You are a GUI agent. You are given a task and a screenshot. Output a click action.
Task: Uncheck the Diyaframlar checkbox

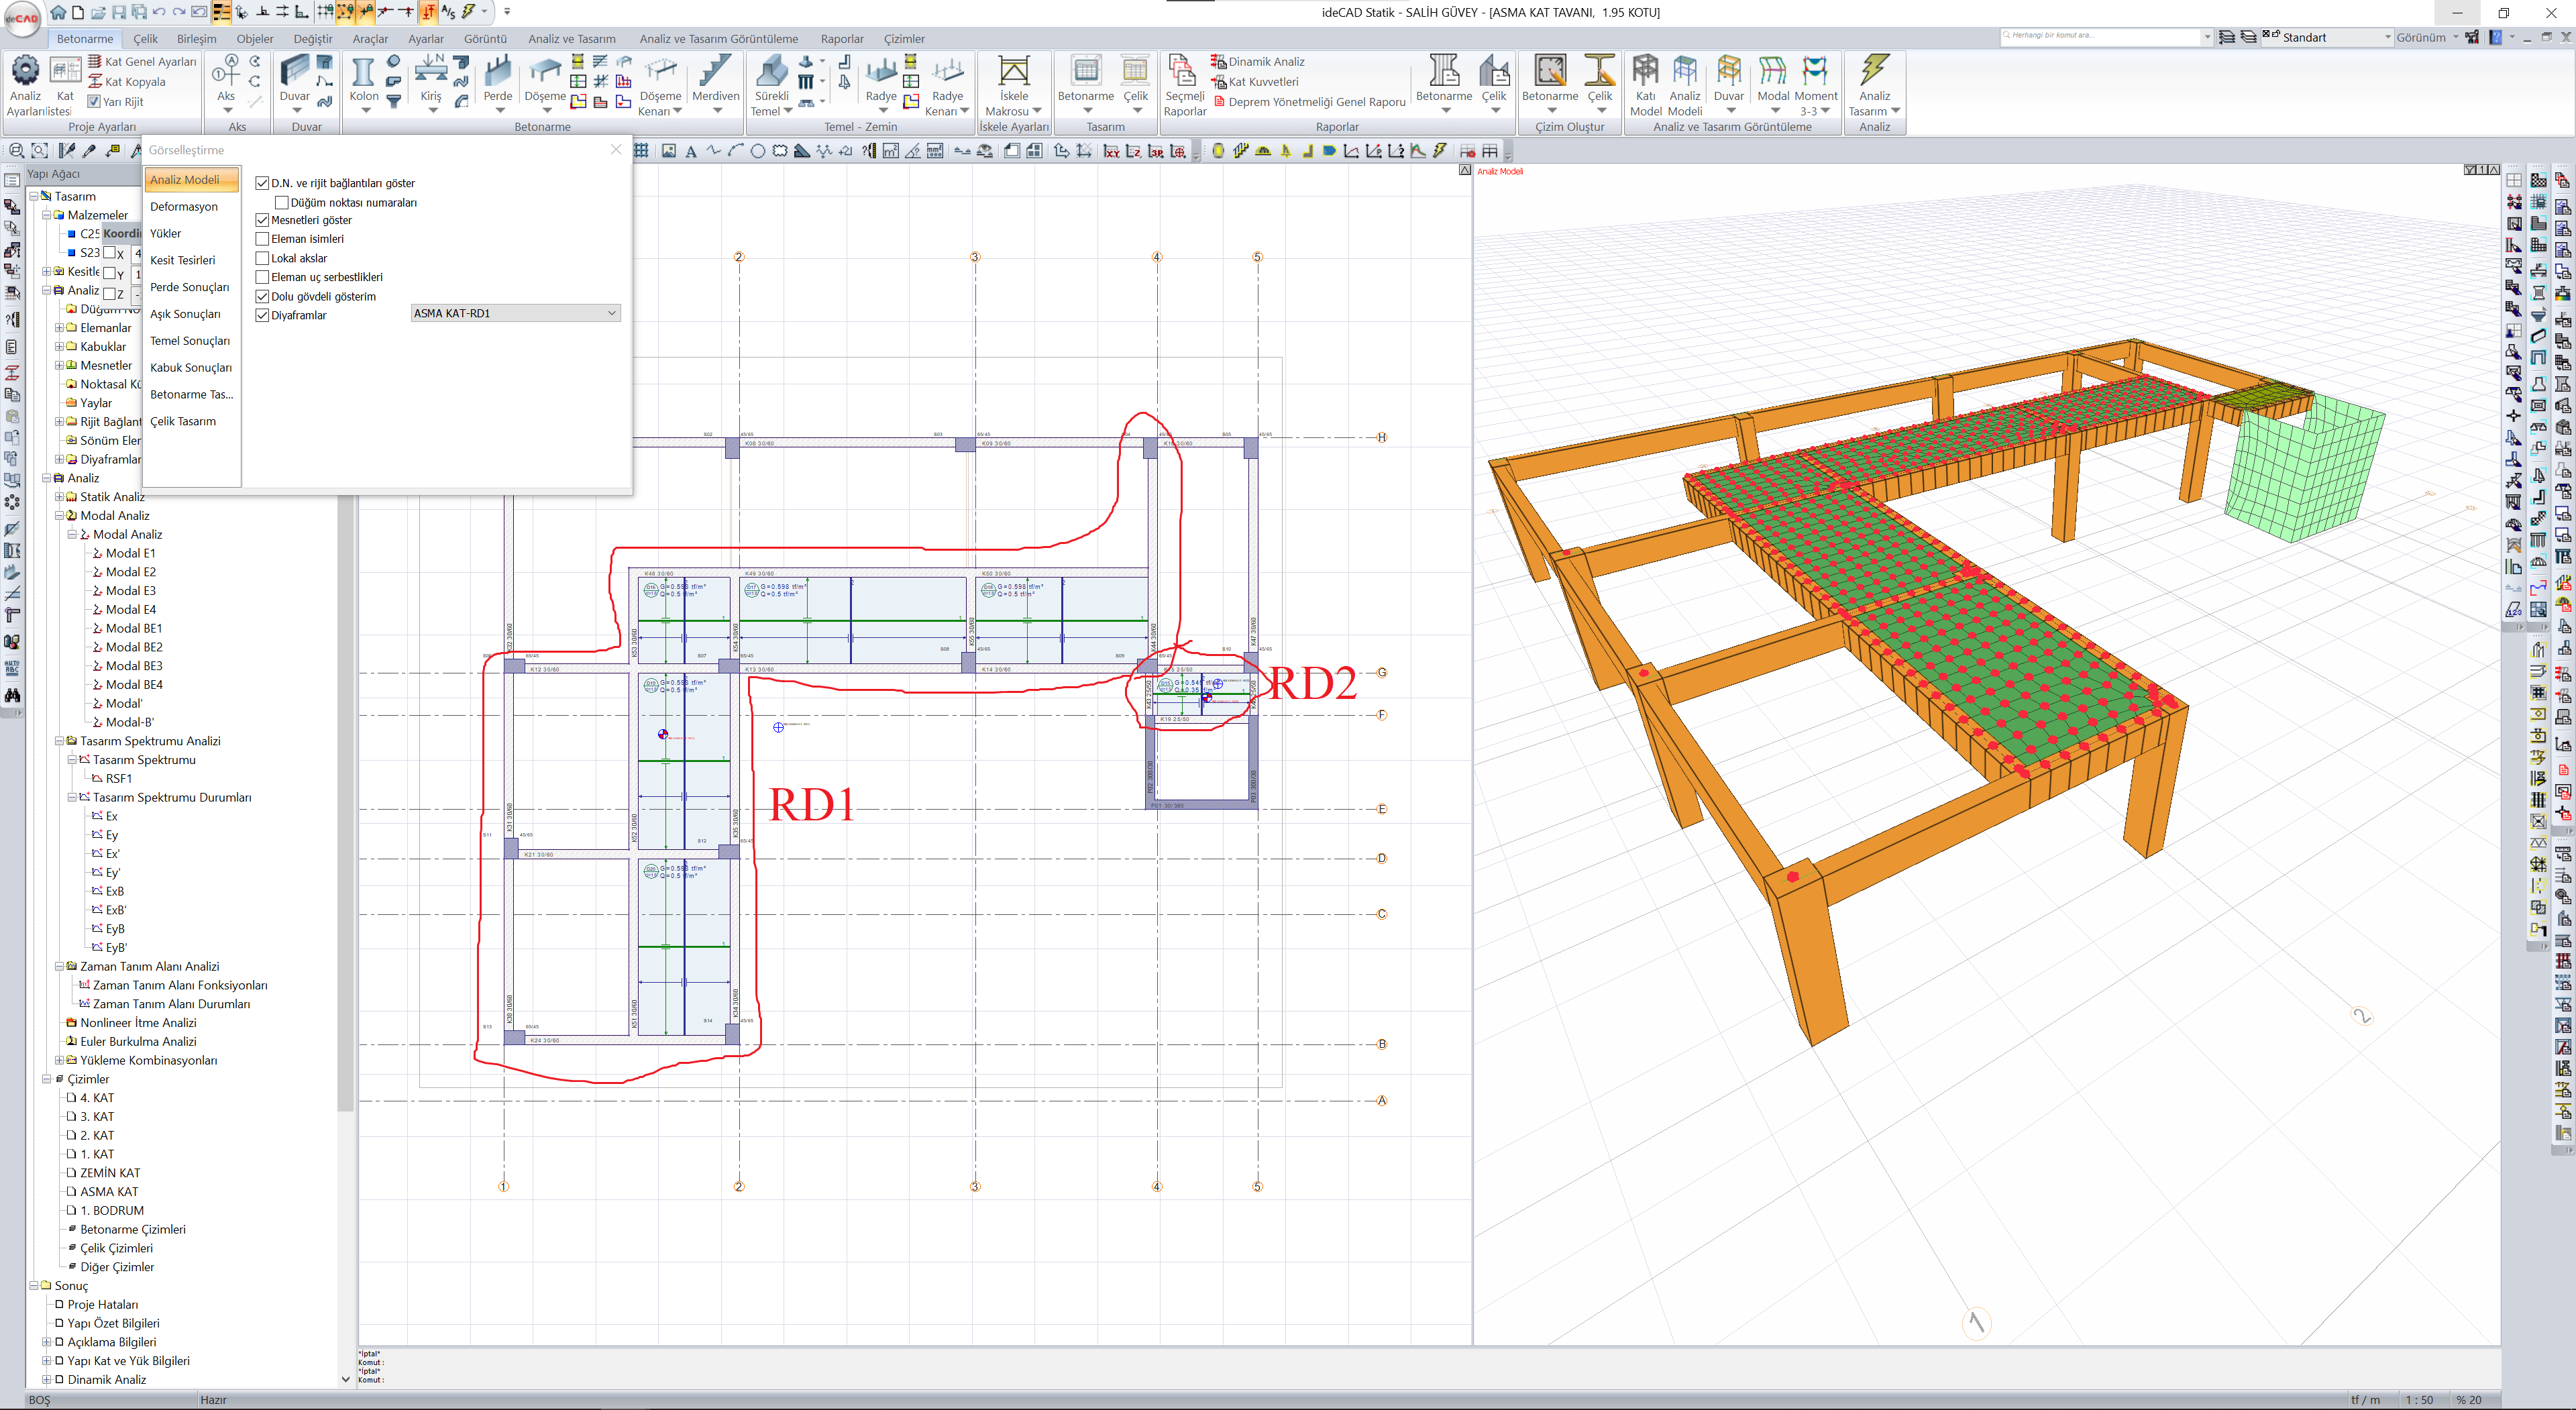click(x=263, y=315)
